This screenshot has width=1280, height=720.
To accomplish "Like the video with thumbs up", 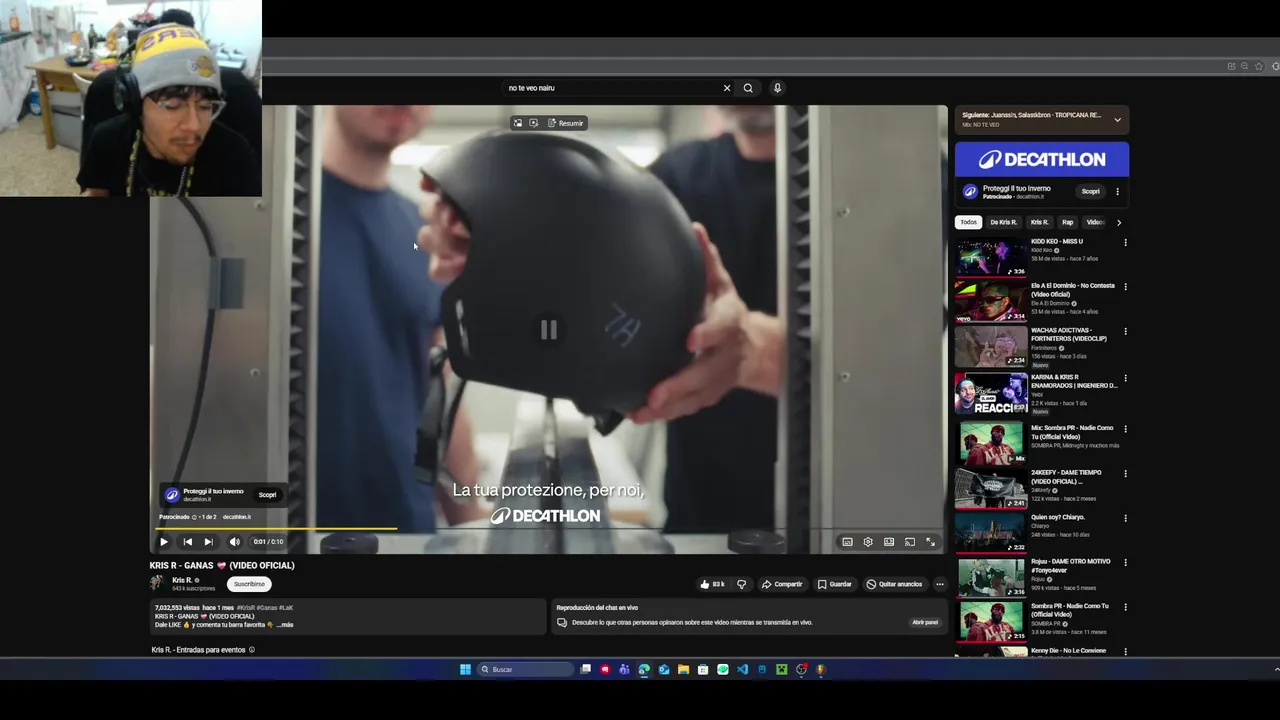I will point(712,584).
